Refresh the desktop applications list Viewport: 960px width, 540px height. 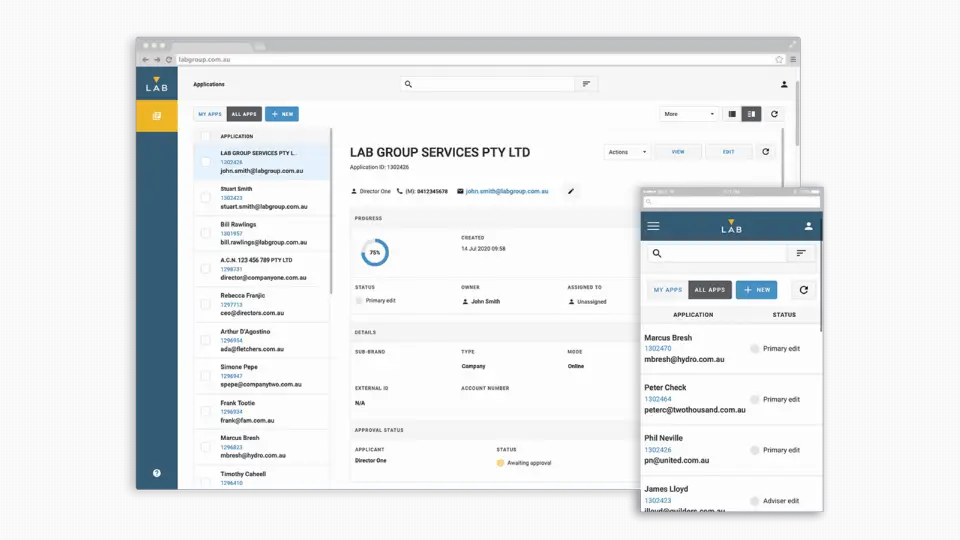774,114
